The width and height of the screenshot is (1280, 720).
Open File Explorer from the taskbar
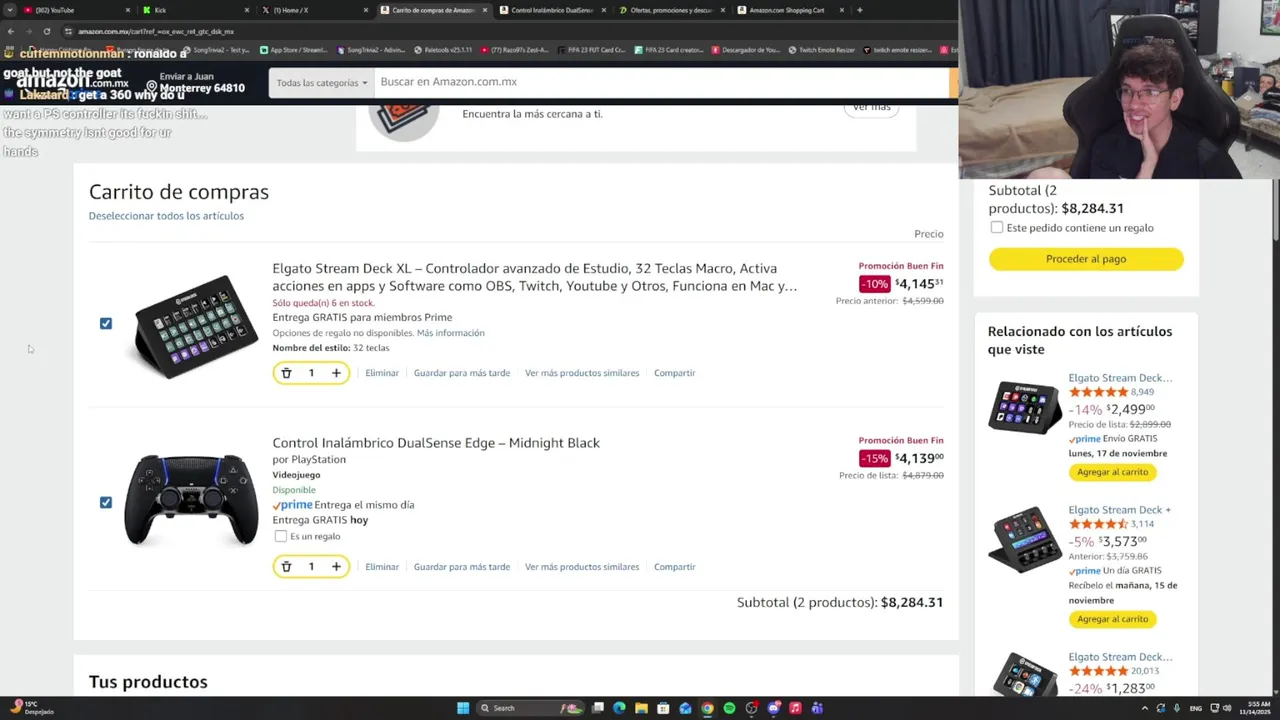point(641,708)
